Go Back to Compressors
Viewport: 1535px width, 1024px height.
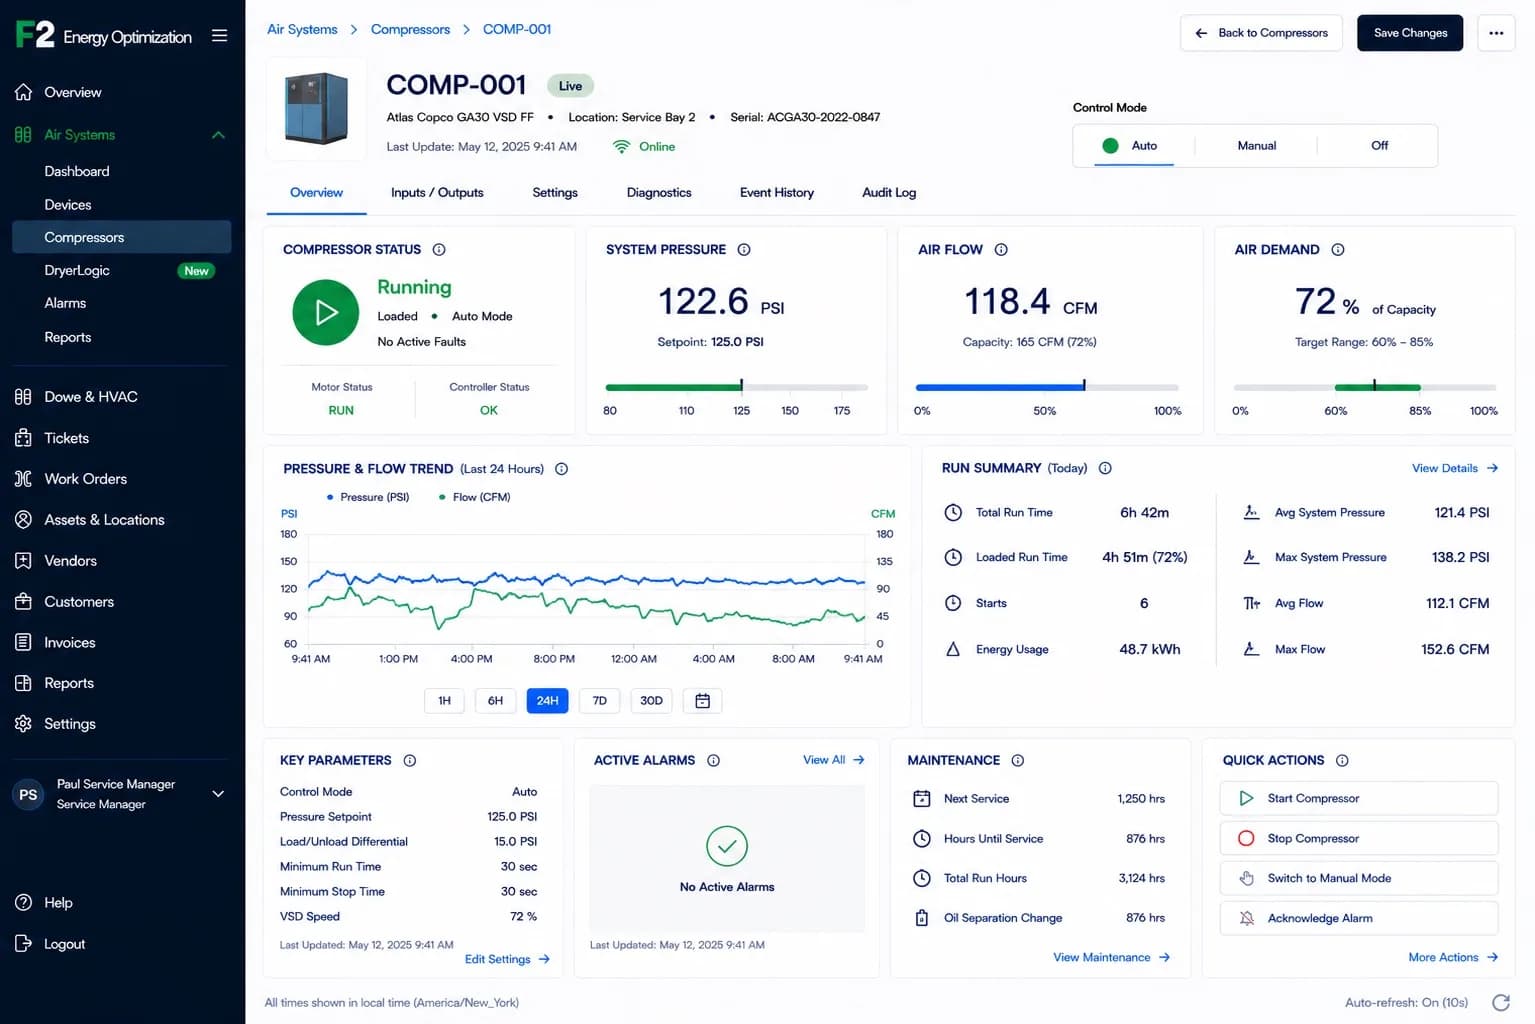1261,33
